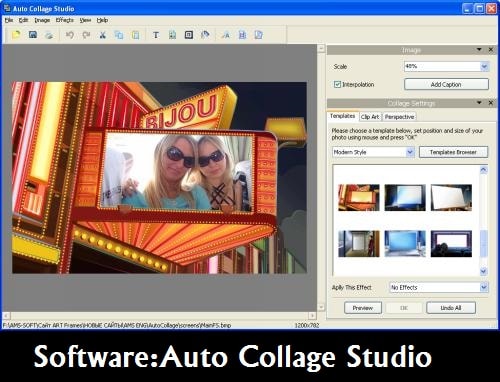The width and height of the screenshot is (500, 382).
Task: Click the Undo All button
Action: [451, 308]
